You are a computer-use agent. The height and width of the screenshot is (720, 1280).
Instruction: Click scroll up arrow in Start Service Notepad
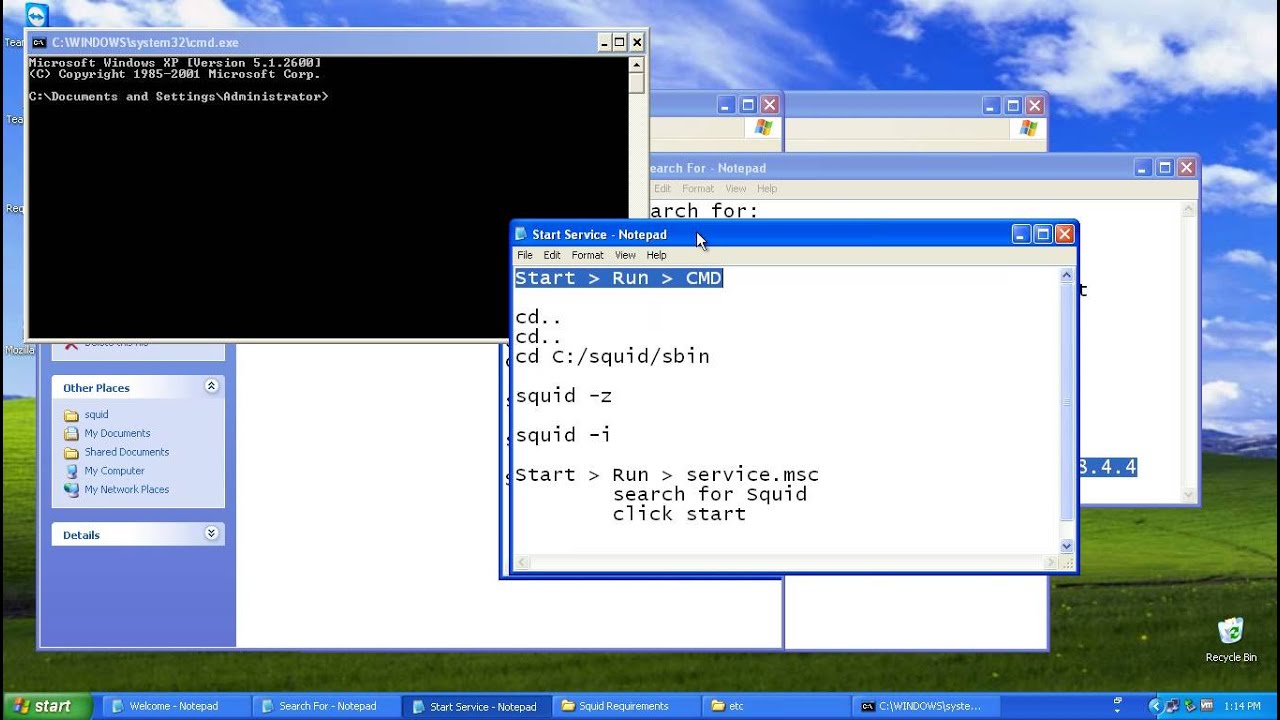[1066, 276]
